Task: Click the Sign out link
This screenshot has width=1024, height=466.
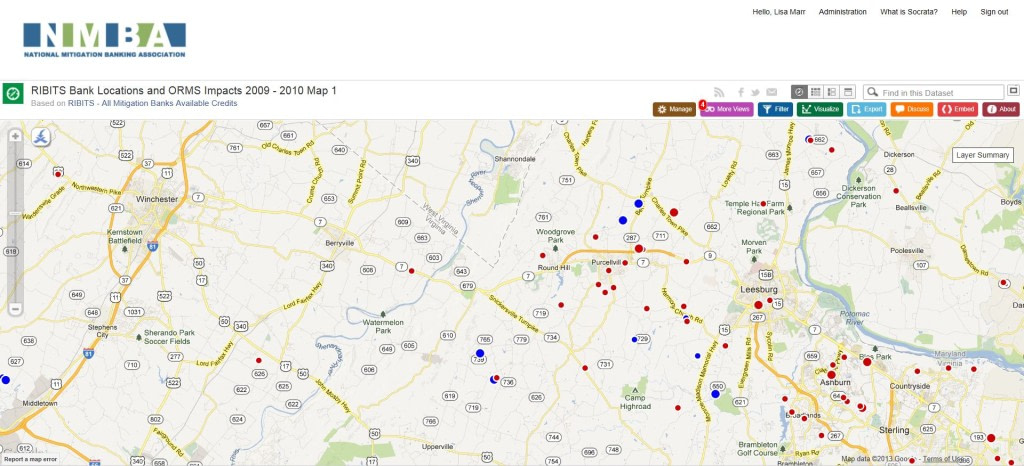Action: [994, 12]
